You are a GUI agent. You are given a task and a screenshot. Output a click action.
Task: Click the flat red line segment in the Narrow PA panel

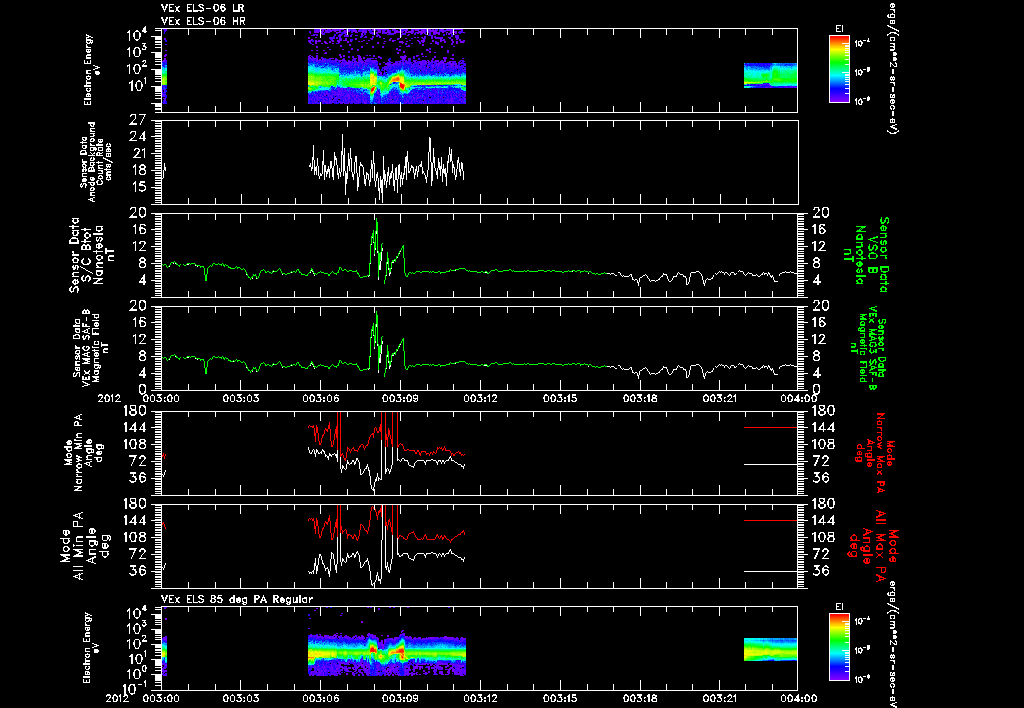click(x=771, y=427)
